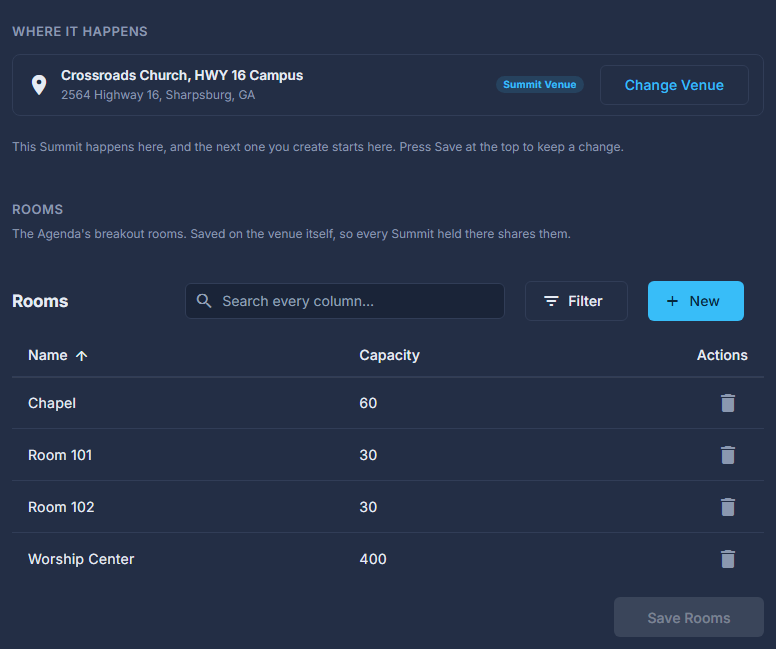Screen dimensions: 776x649
Task: Remove Room 102 using its trash icon
Action: [728, 507]
